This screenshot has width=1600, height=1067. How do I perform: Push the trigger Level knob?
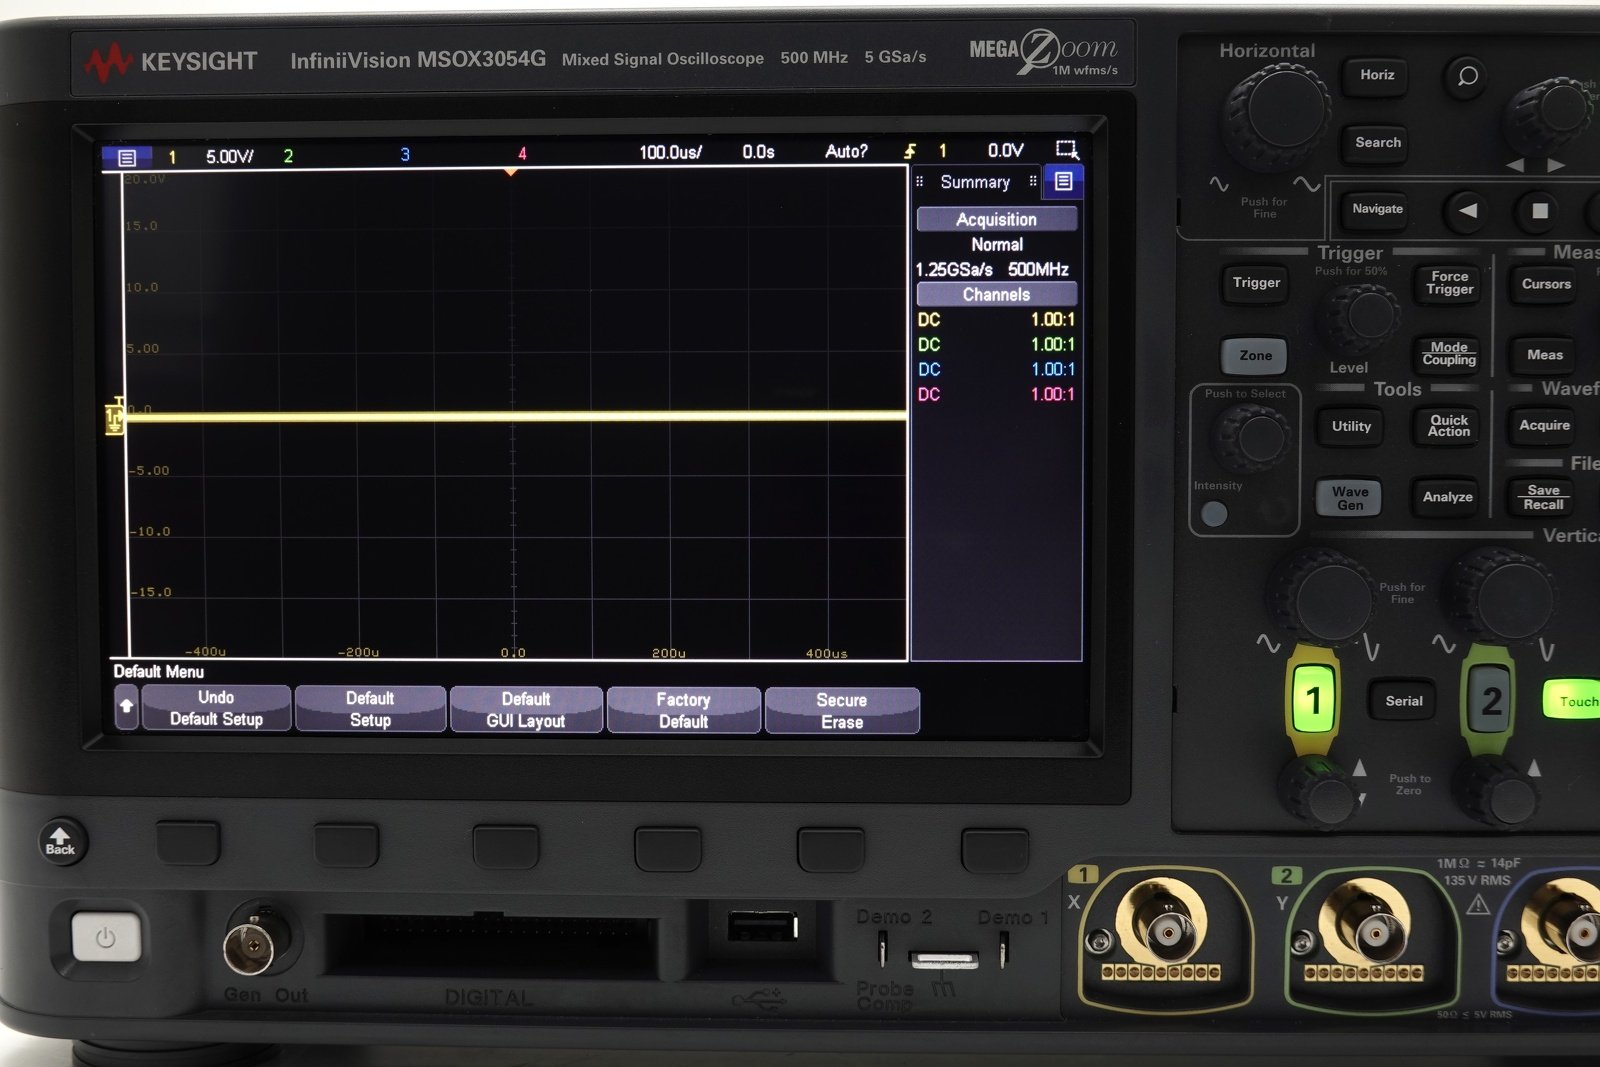(x=1362, y=315)
